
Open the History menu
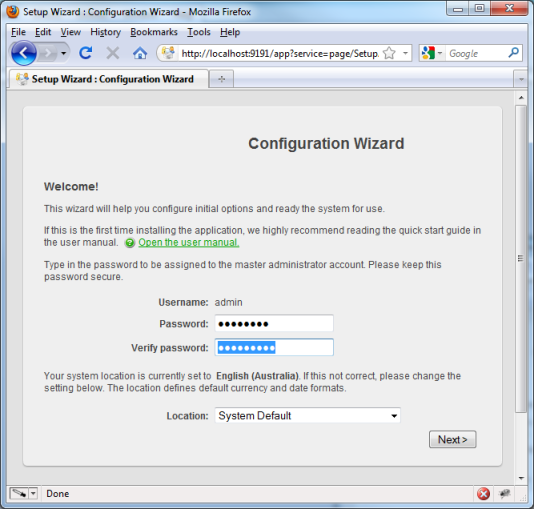[105, 32]
